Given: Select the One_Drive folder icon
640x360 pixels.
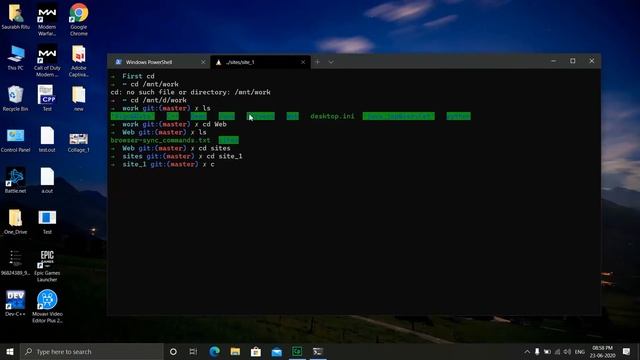Looking at the screenshot, I should tap(16, 222).
